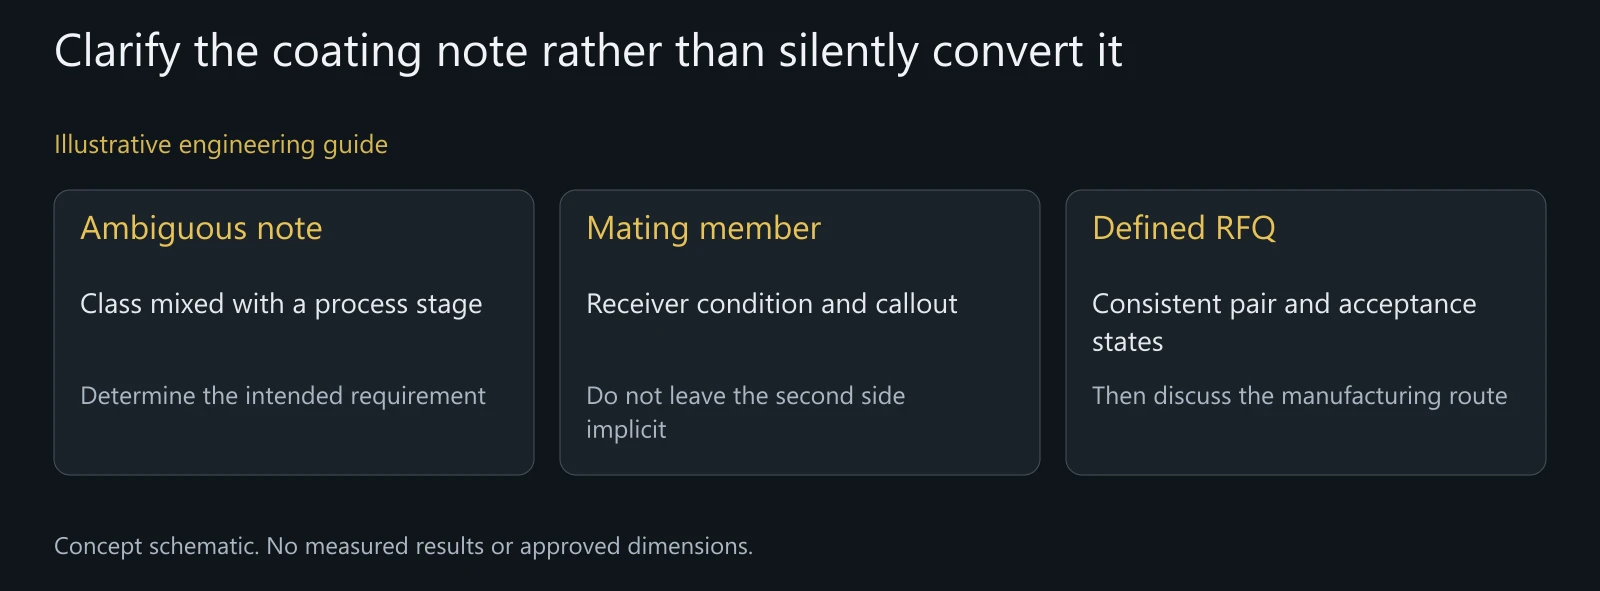Select 'Do not leave the second side implicit'
The width and height of the screenshot is (1600, 591).
745,412
